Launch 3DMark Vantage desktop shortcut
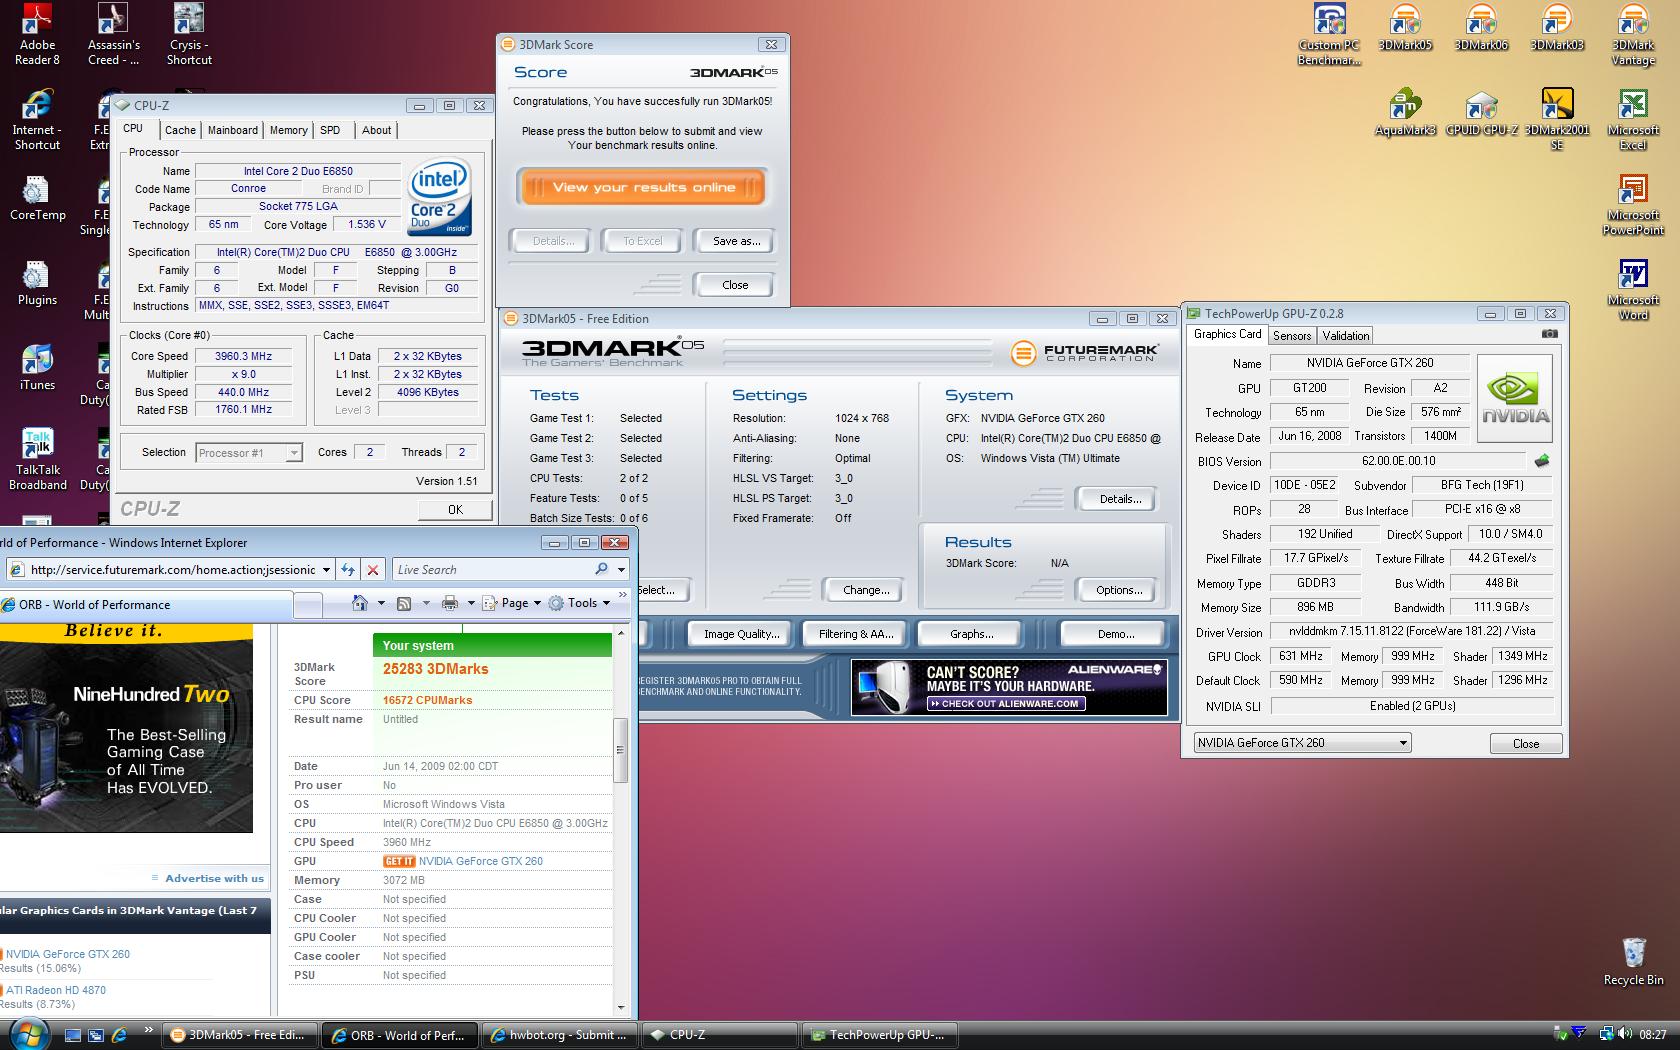Viewport: 1680px width, 1050px height. click(x=1633, y=34)
